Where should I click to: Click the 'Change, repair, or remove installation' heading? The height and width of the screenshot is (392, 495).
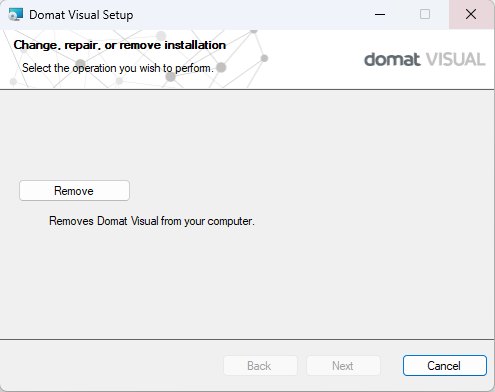pyautogui.click(x=120, y=45)
